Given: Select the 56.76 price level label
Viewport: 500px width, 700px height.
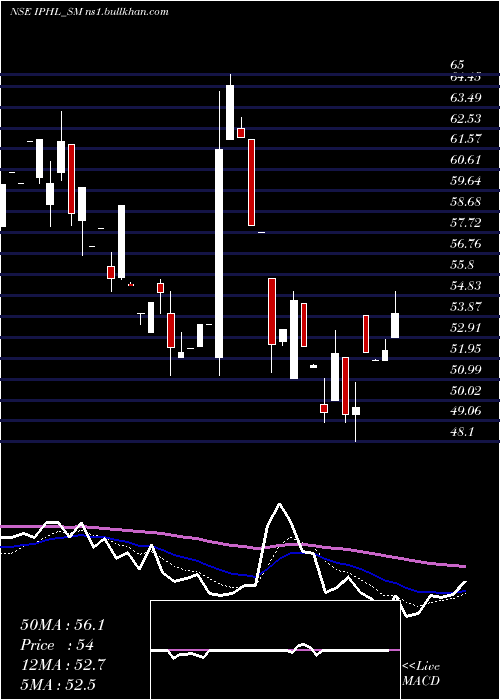Looking at the screenshot, I should pyautogui.click(x=466, y=244).
